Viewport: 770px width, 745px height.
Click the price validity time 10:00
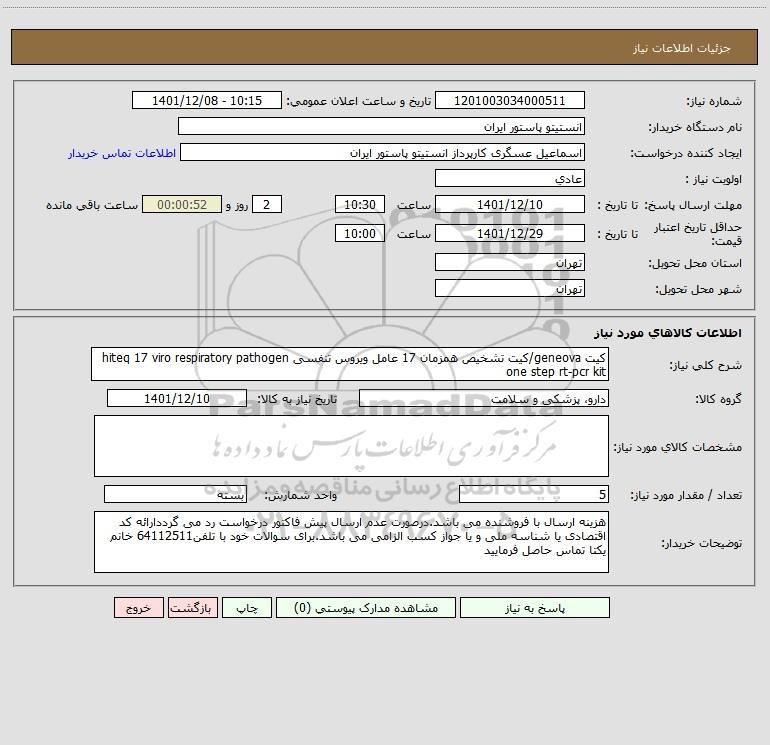tap(359, 234)
